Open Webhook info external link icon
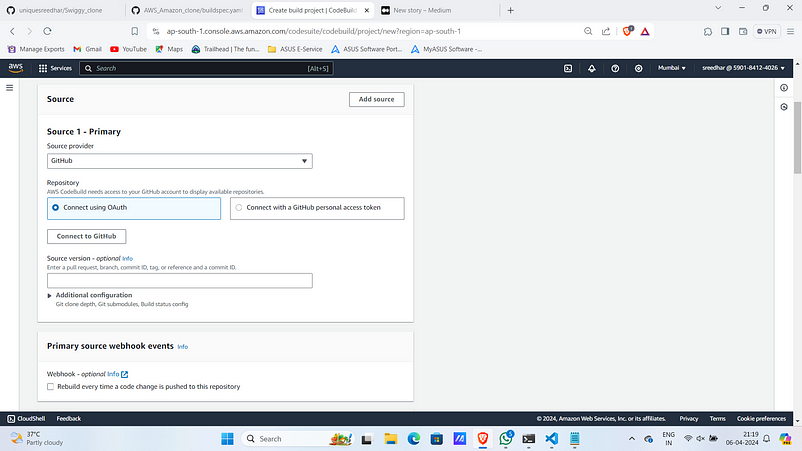Screen dimensions: 802x451 [124, 374]
